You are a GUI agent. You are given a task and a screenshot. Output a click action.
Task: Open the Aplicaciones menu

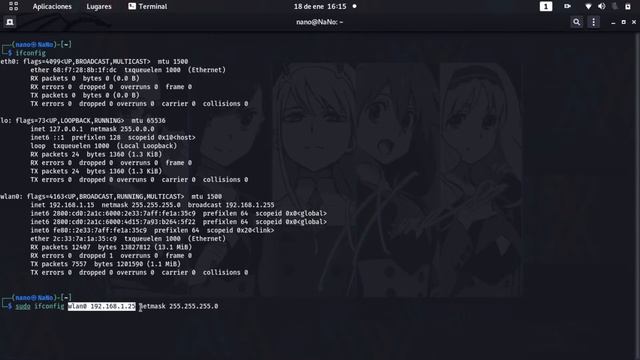tap(52, 7)
